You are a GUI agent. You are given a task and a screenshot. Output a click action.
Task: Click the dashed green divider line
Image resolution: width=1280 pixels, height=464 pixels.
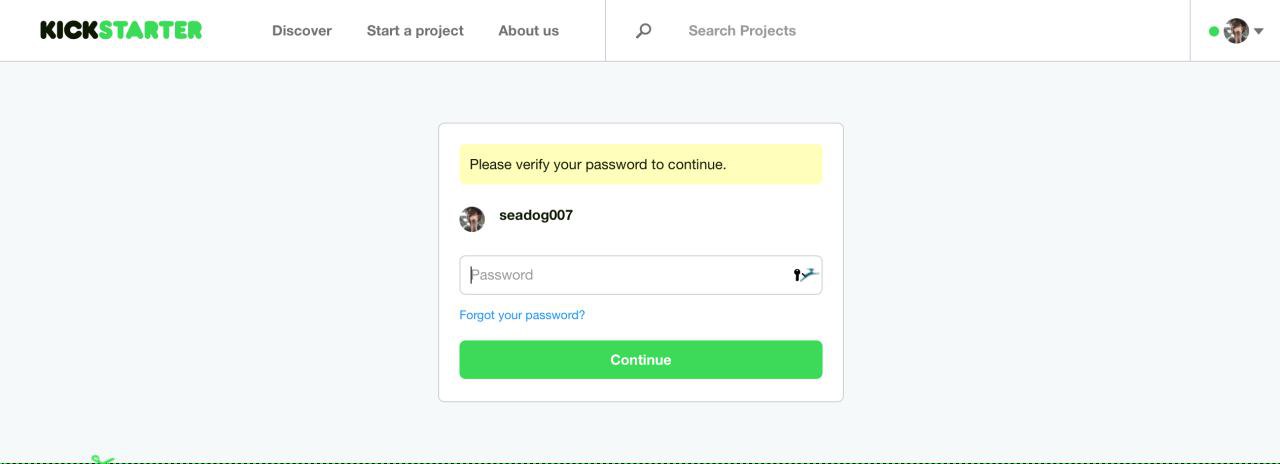pyautogui.click(x=640, y=462)
